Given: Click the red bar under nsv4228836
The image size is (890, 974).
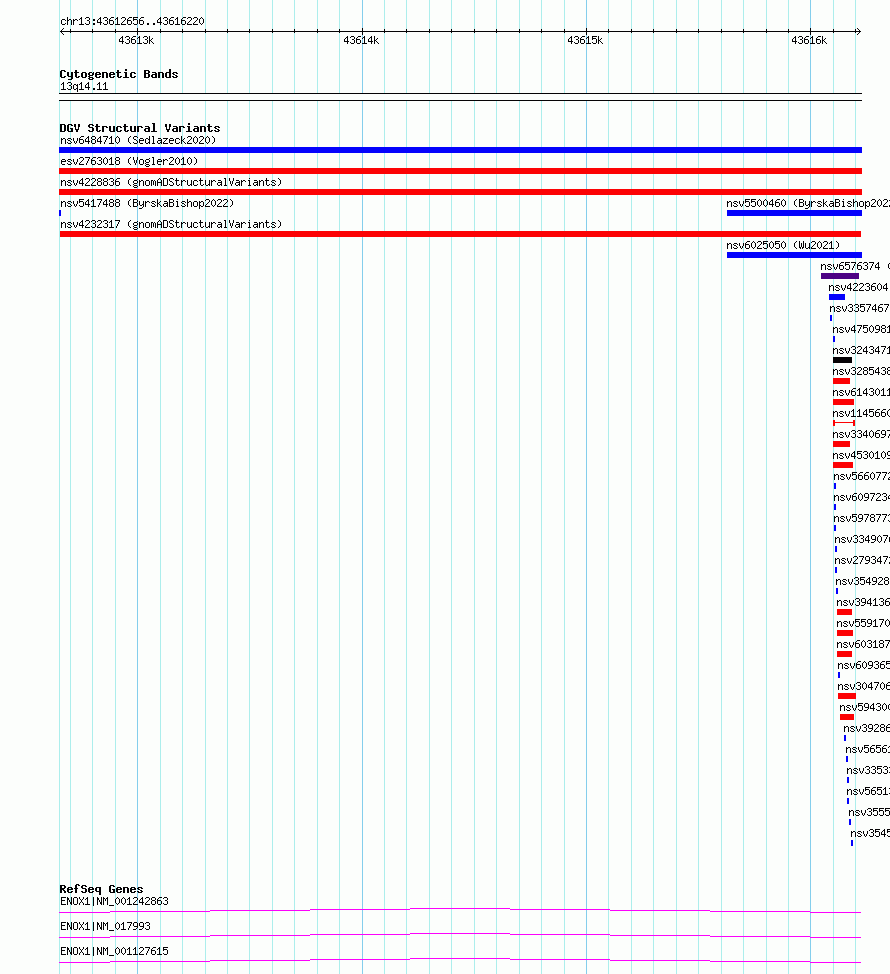Looking at the screenshot, I should (460, 192).
